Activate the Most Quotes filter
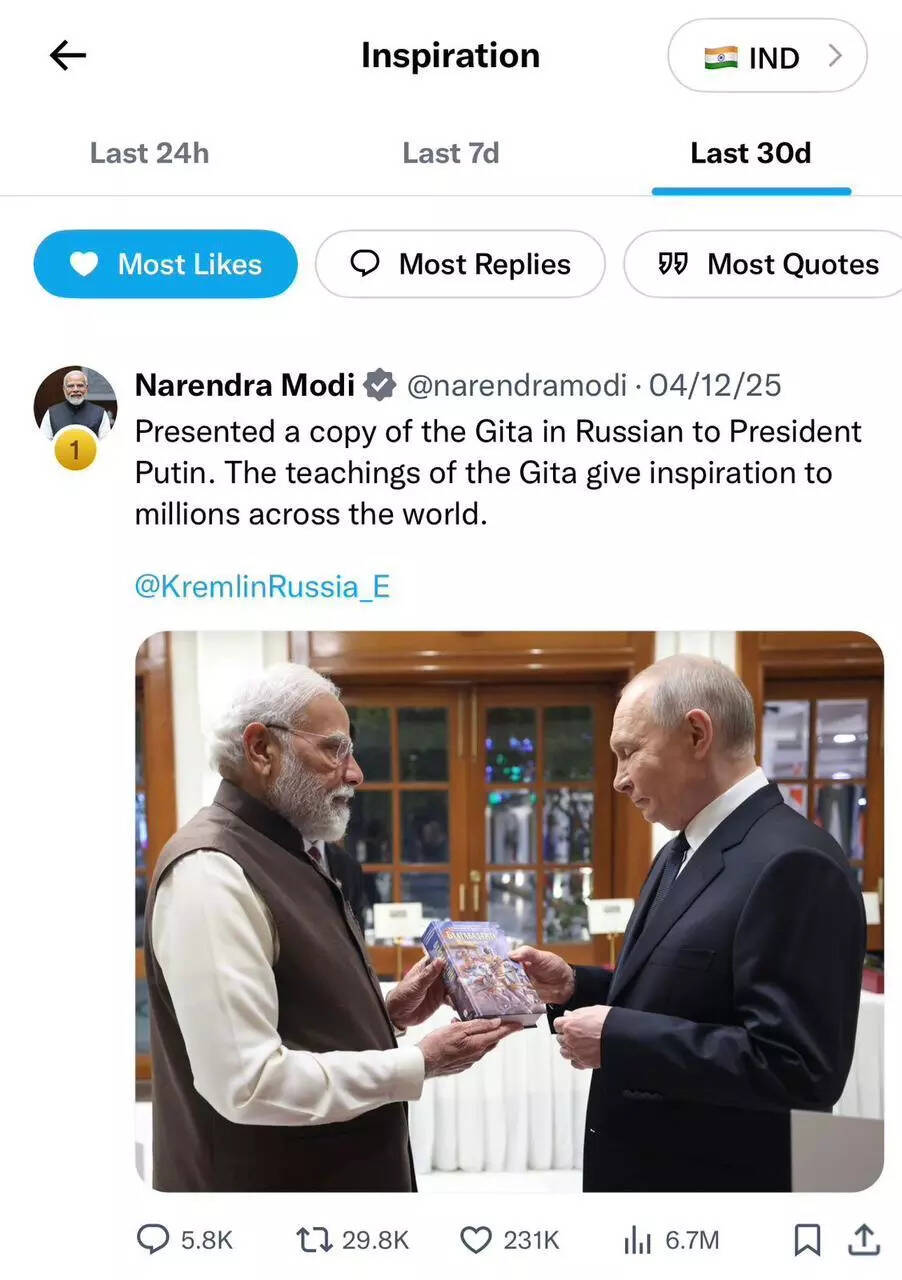Image resolution: width=902 pixels, height=1280 pixels. pos(765,264)
